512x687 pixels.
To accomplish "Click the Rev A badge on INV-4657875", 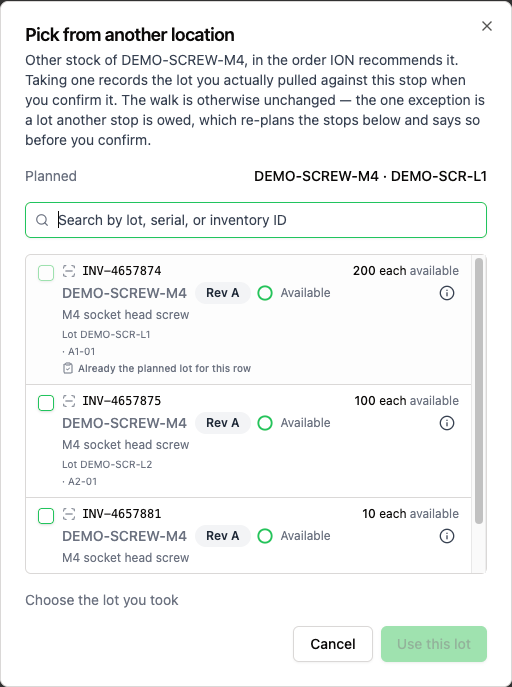I will point(222,423).
